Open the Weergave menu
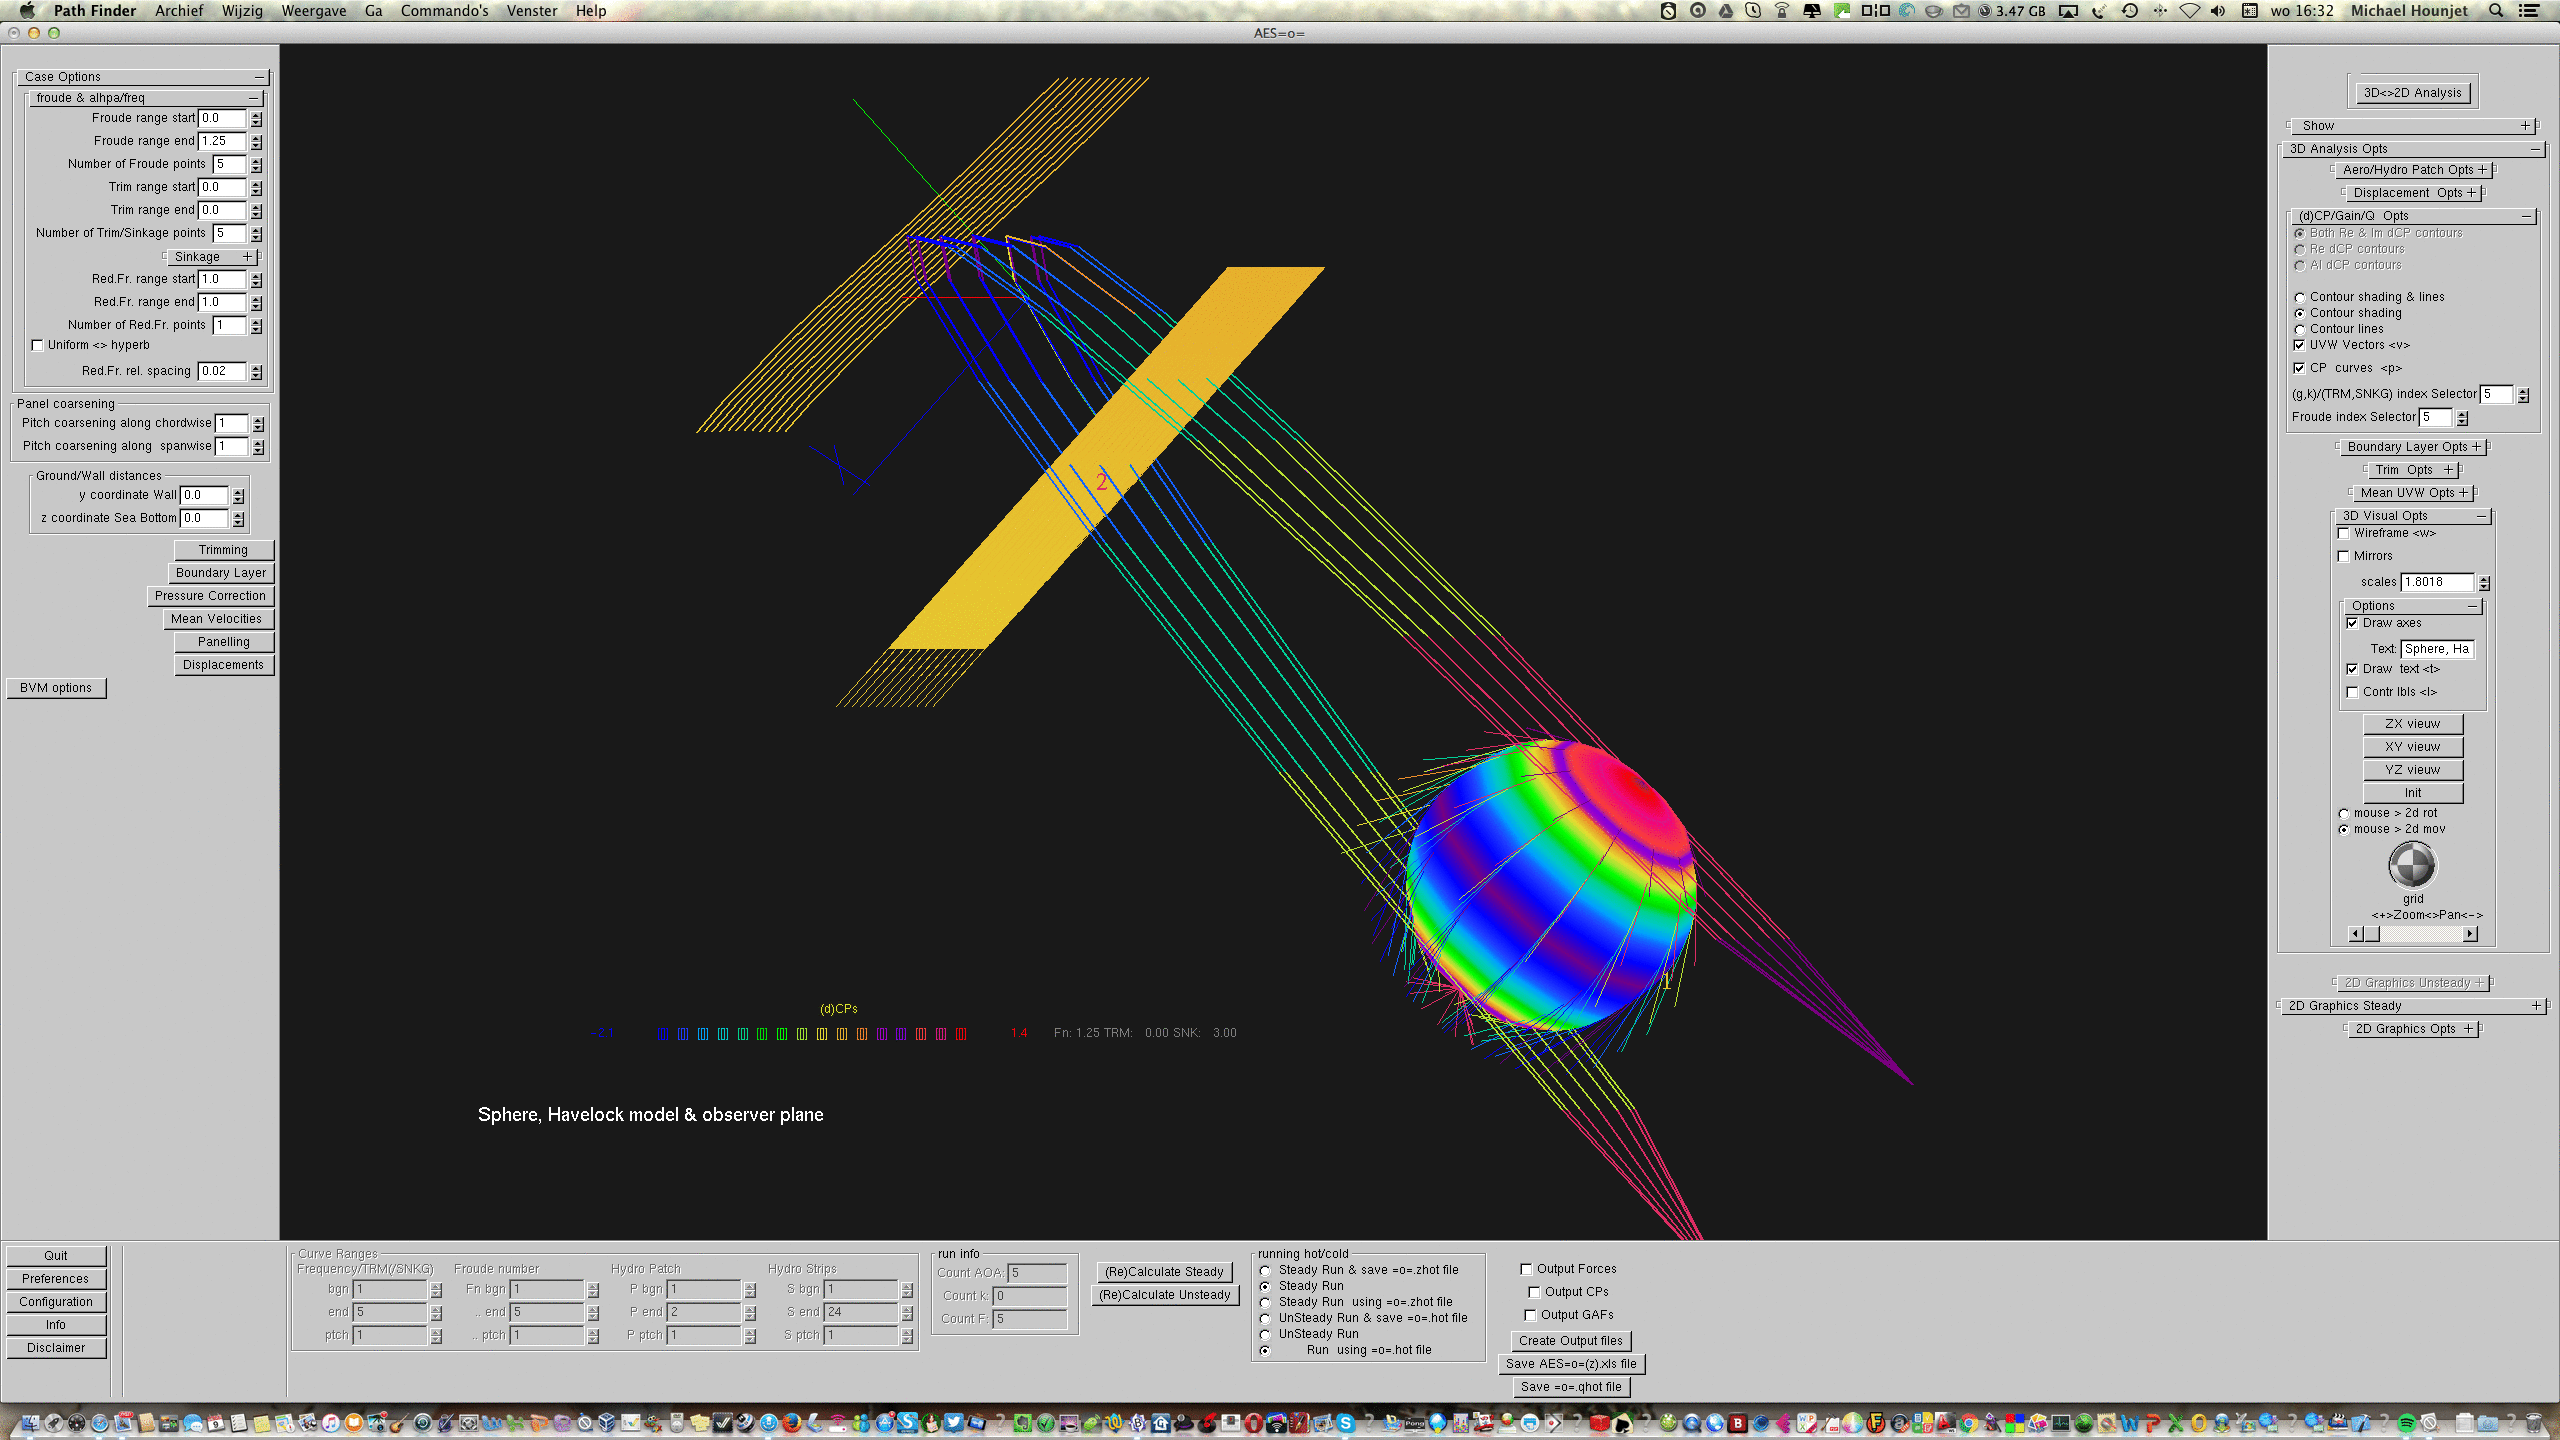Viewport: 2560px width, 1440px height. [314, 11]
